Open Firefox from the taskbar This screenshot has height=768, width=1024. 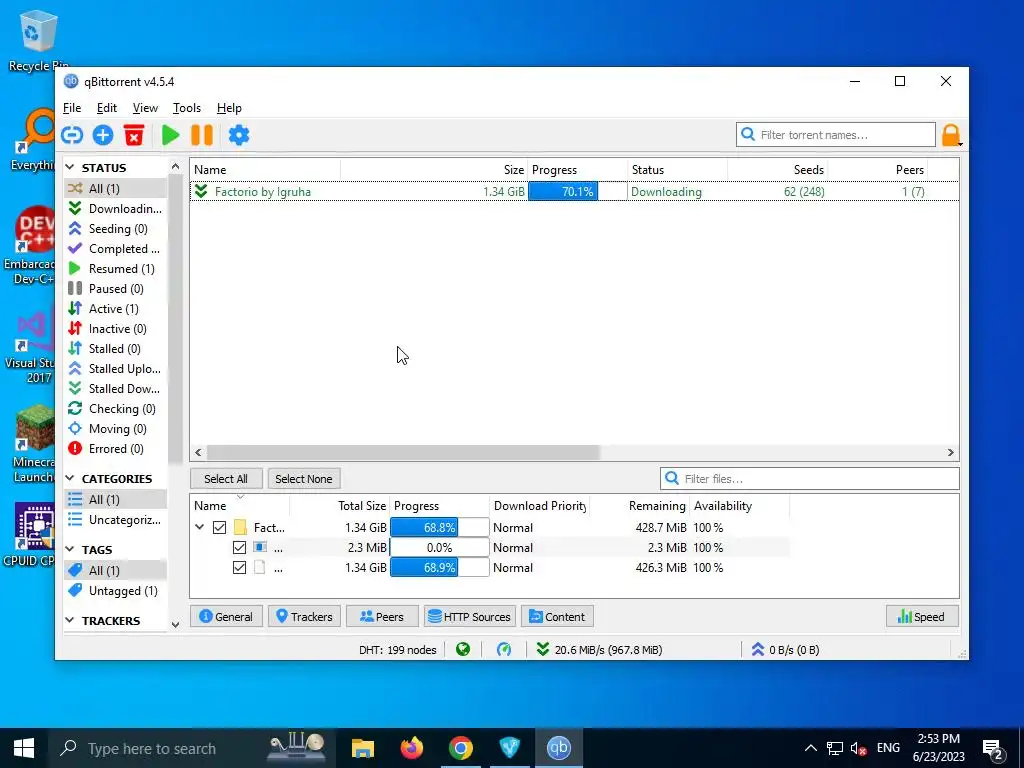(411, 748)
